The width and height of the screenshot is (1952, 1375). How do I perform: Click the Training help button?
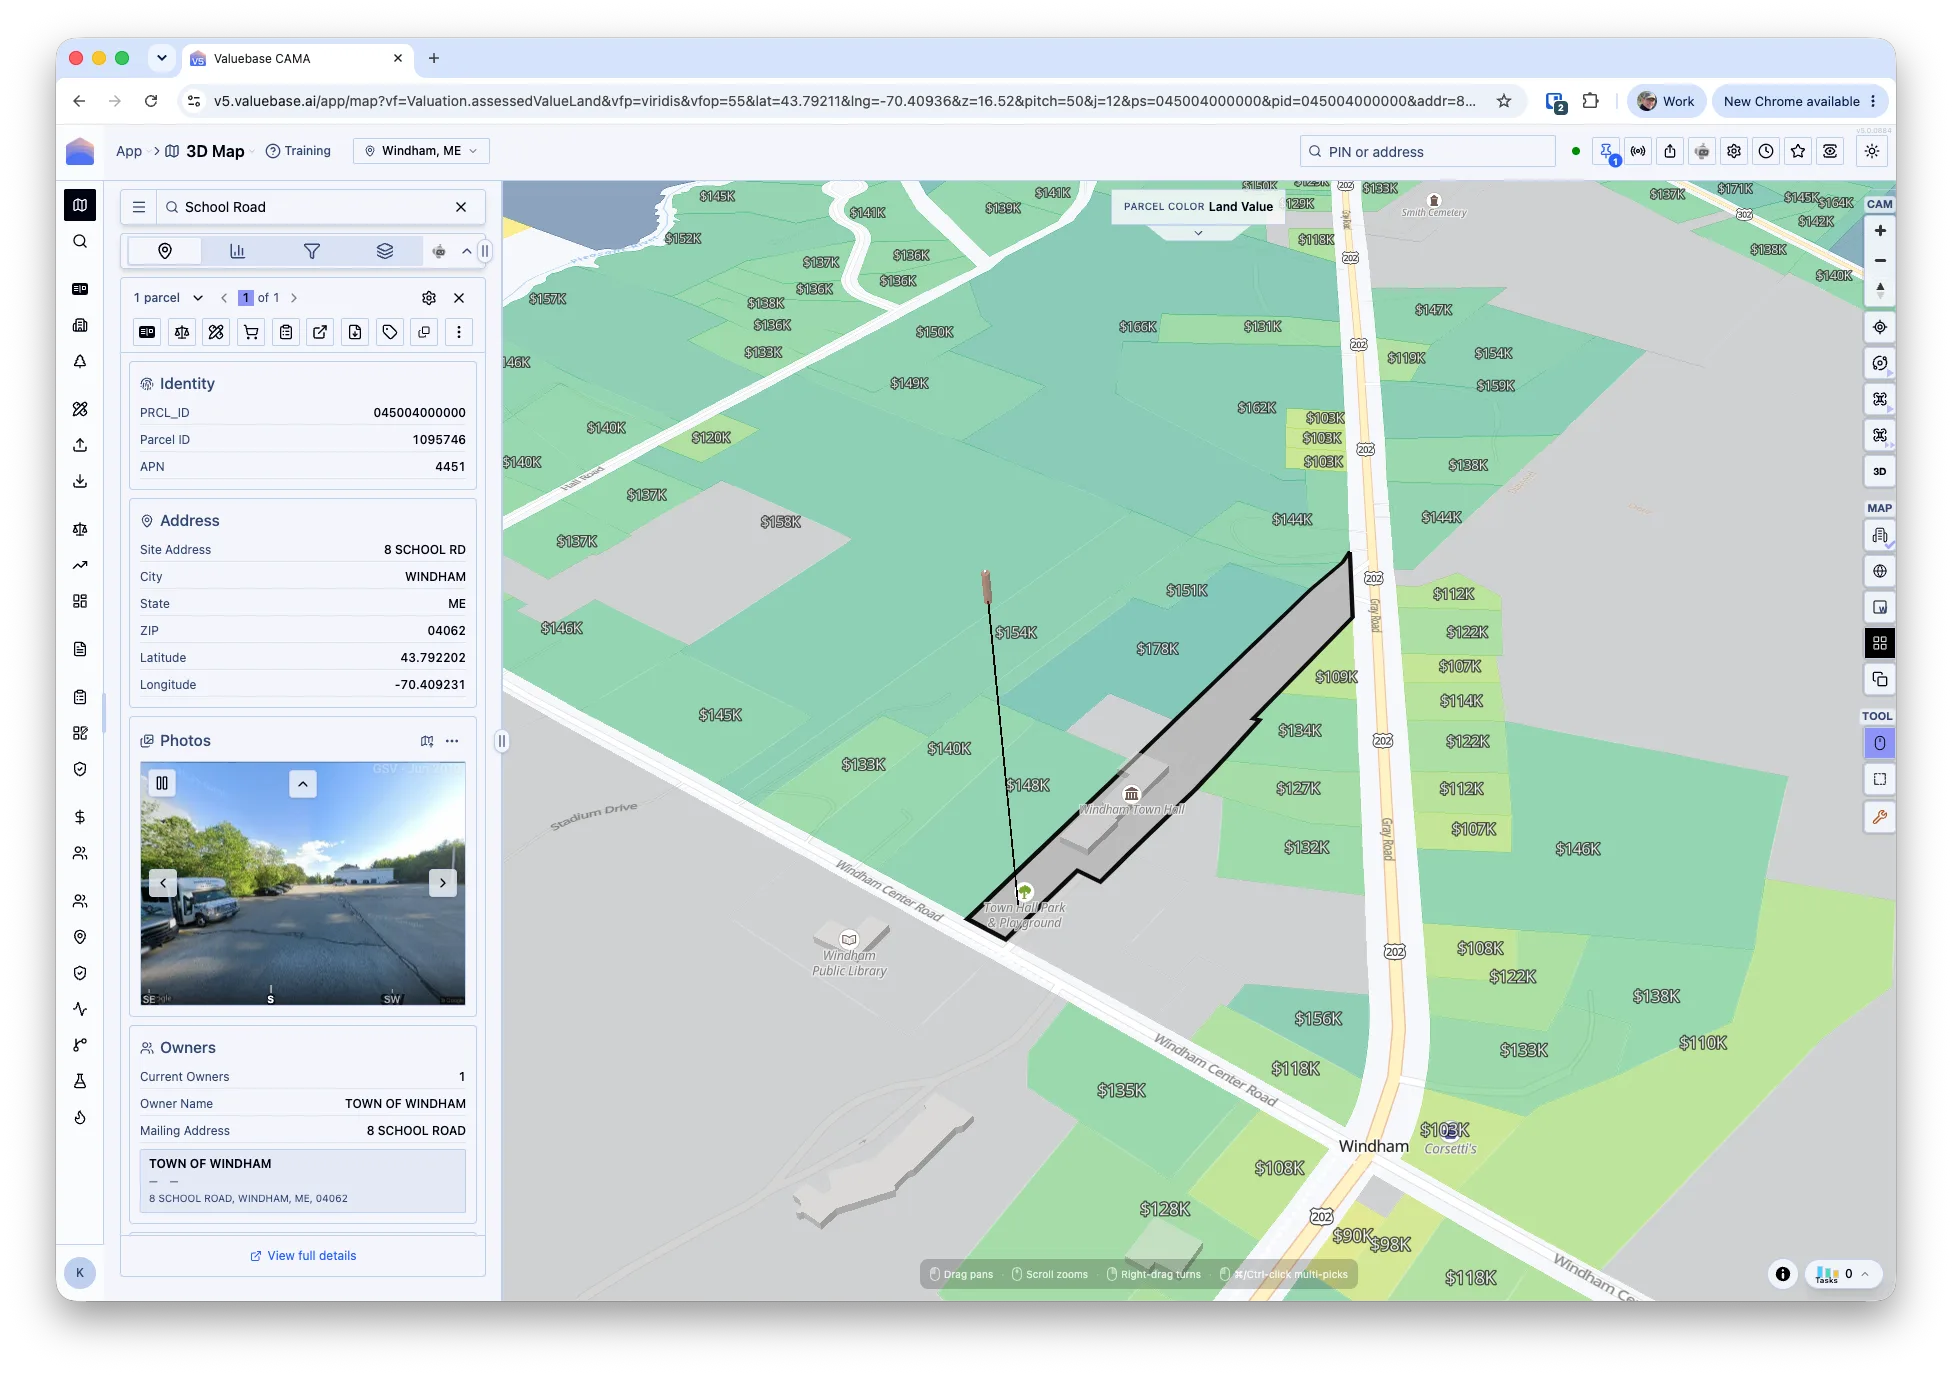click(x=298, y=151)
